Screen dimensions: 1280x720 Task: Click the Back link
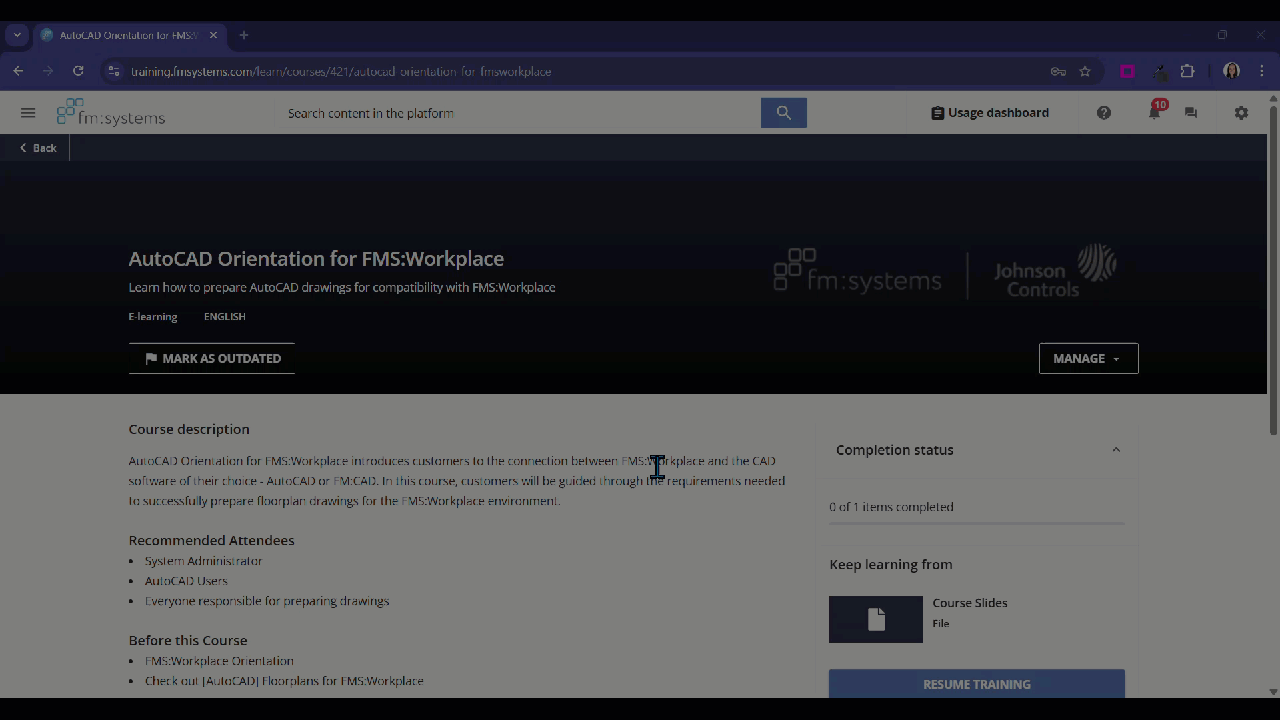pyautogui.click(x=39, y=148)
